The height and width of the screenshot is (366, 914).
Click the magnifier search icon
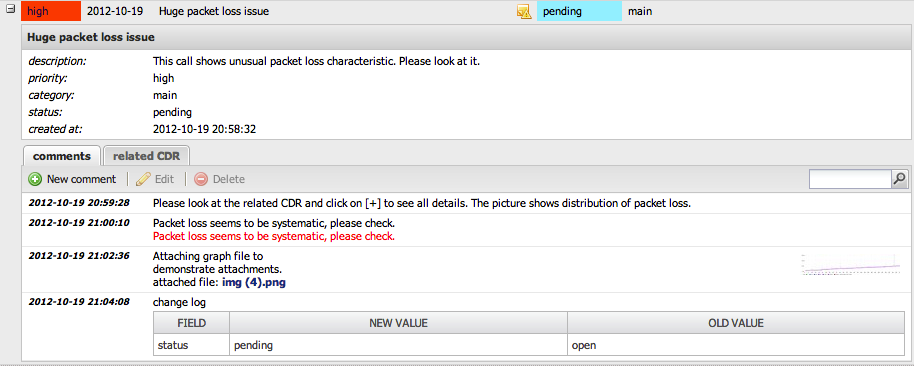click(899, 179)
